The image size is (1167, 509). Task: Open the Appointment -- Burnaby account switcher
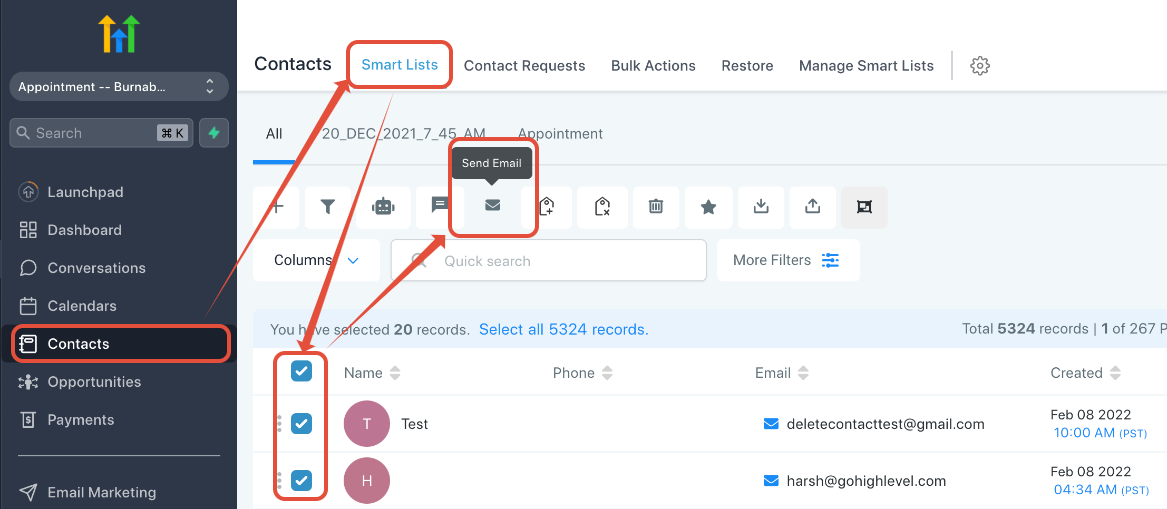pos(119,87)
